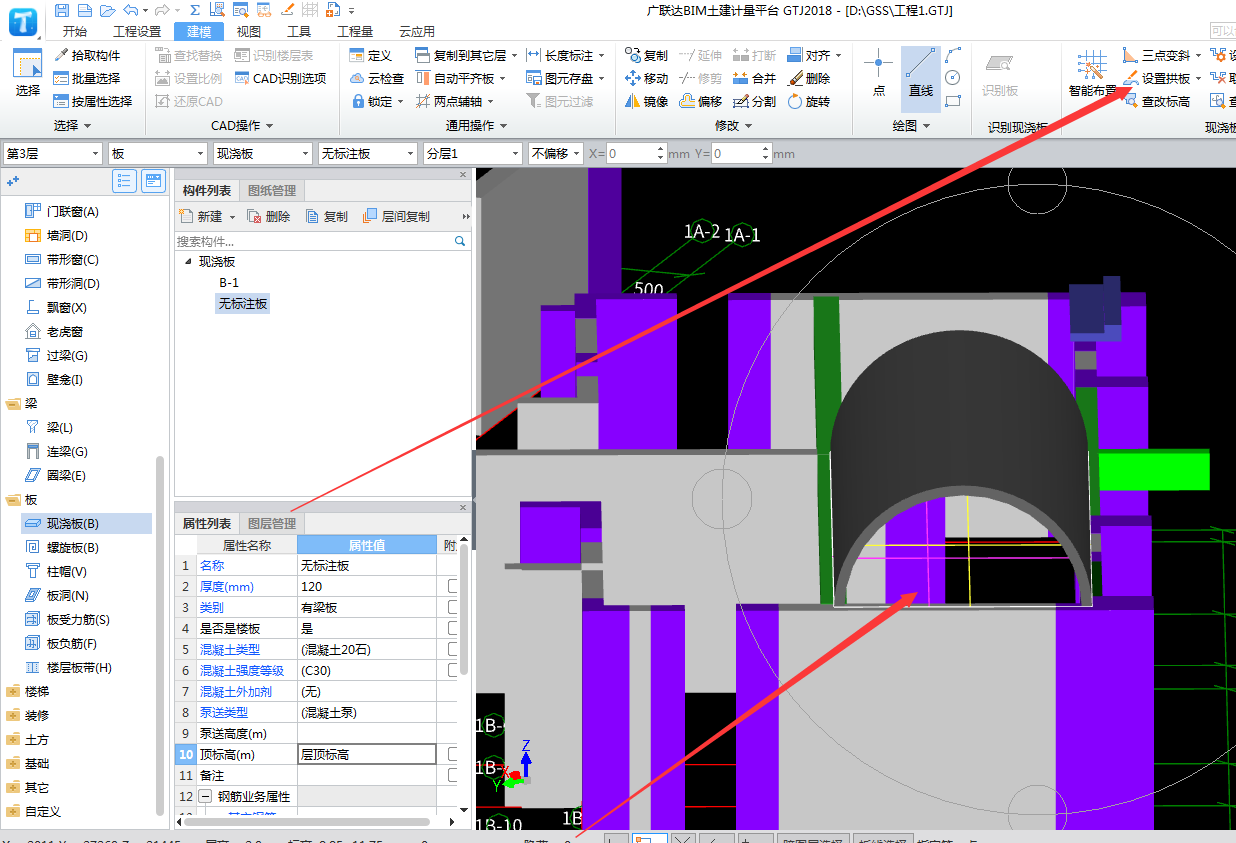Collapse the 现浇板 tree node
1236x843 pixels.
[x=187, y=261]
